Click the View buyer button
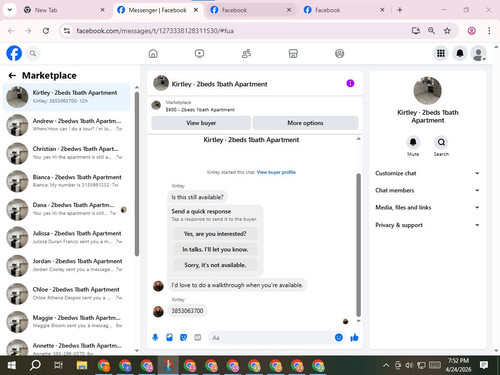This screenshot has height=375, width=500. [x=201, y=123]
